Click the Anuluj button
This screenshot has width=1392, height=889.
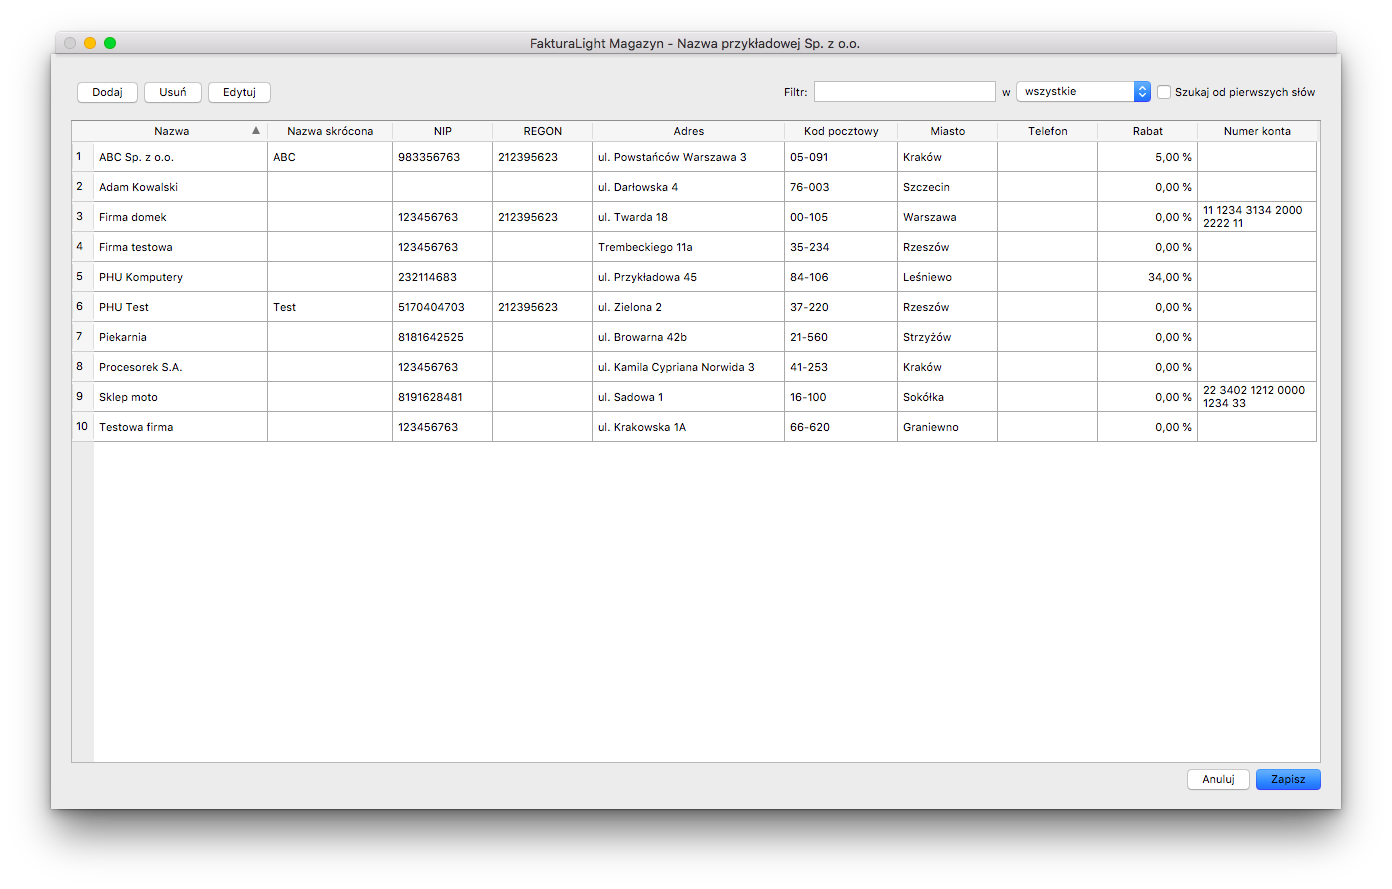point(1218,779)
